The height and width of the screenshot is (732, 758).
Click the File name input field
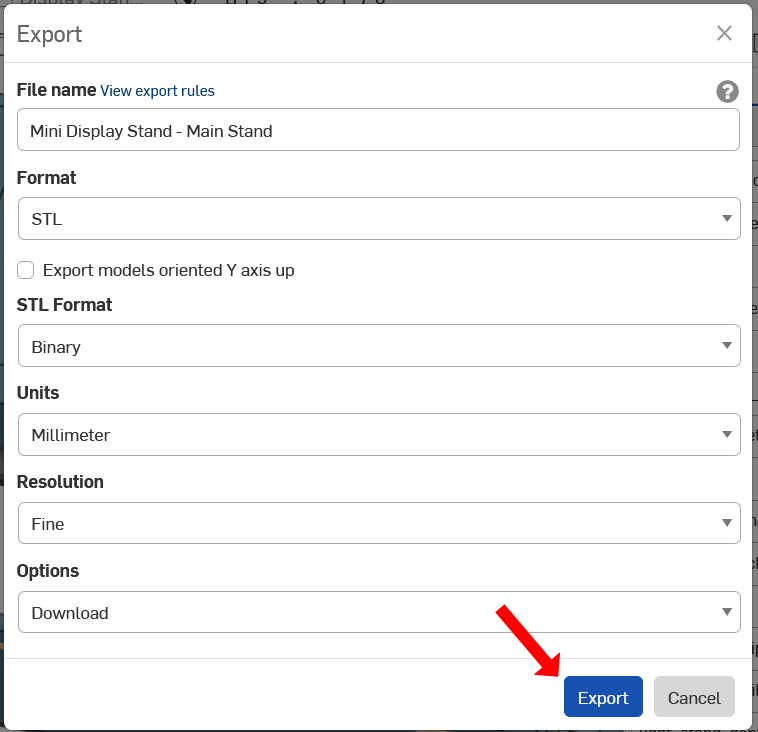coord(378,130)
